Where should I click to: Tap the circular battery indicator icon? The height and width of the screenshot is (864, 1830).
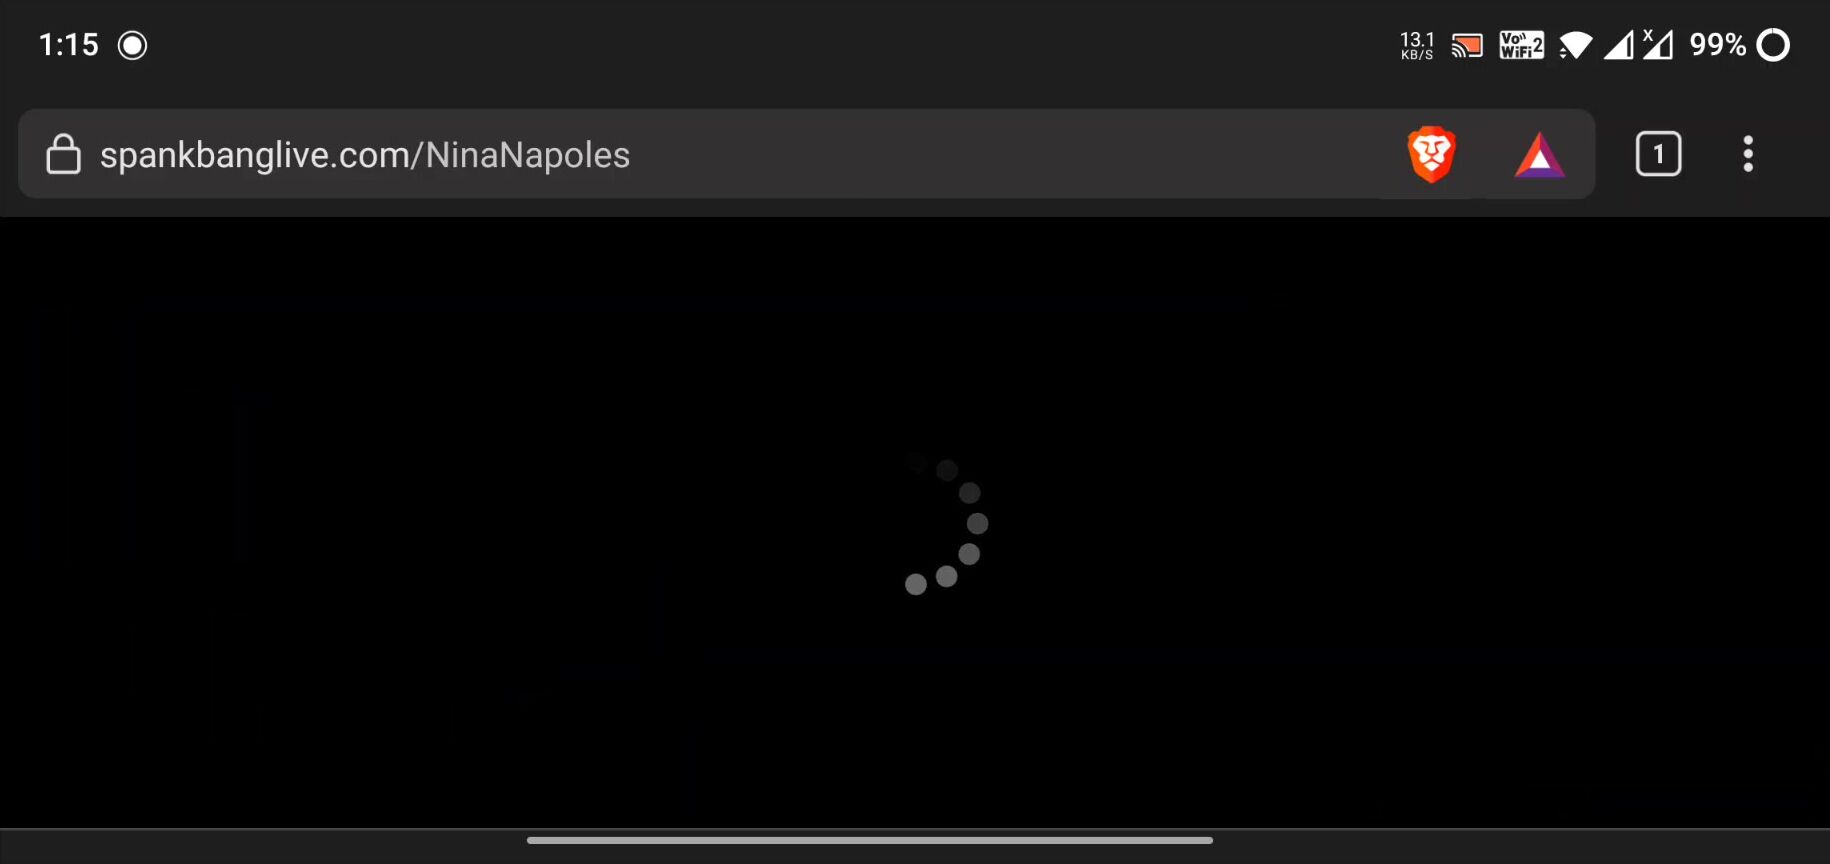pos(1773,45)
